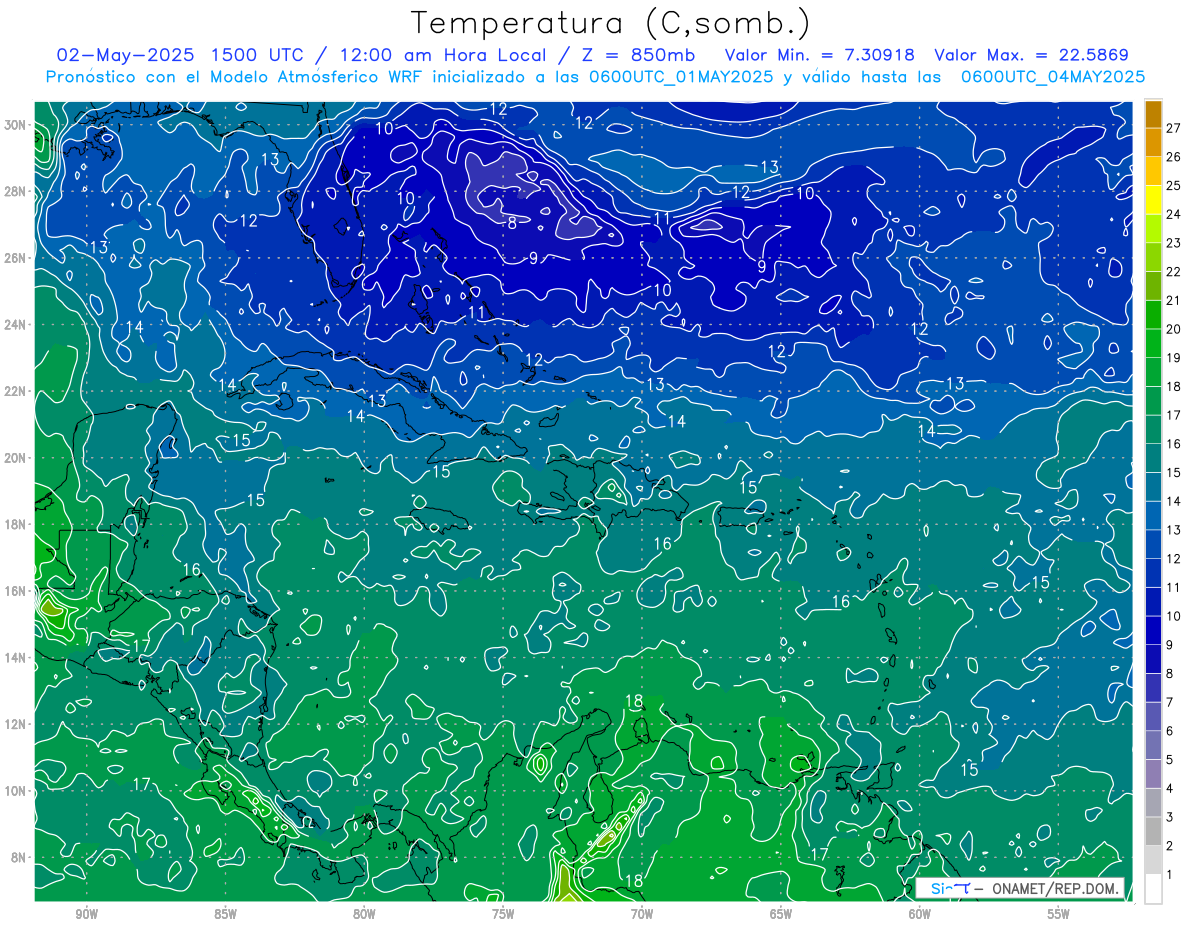Image resolution: width=1200 pixels, height=927 pixels.
Task: Click the "0600UTC_04MAY2025" valid-until time text
Action: 1052,76
